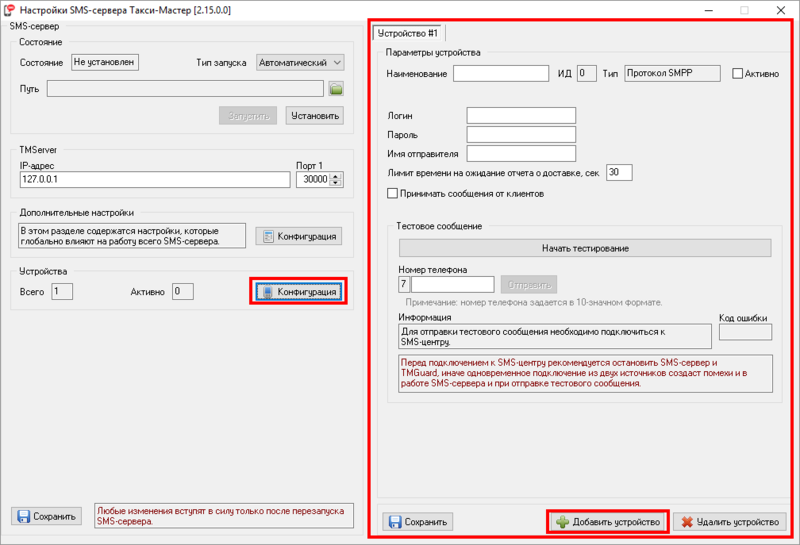The width and height of the screenshot is (800, 545).
Task: Click the delivery report timeout field (30)
Action: (619, 172)
